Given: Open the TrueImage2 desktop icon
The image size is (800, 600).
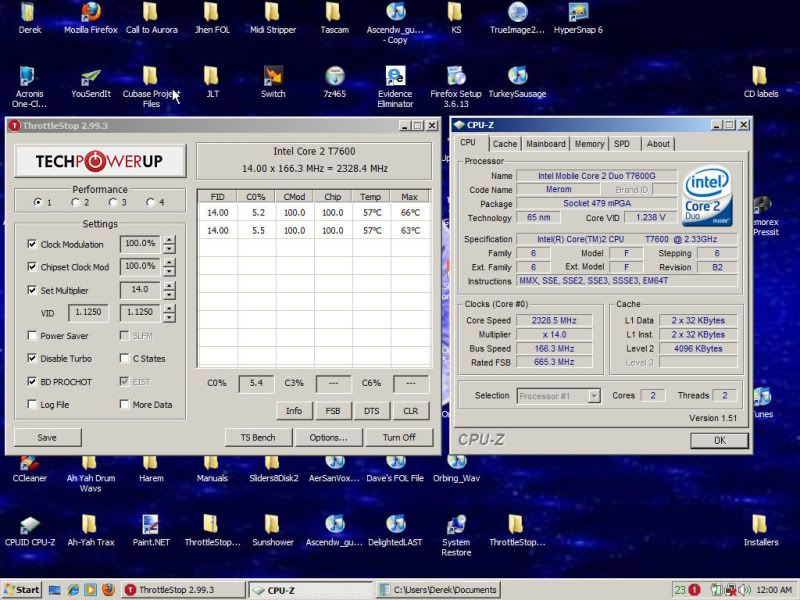Looking at the screenshot, I should click(517, 18).
